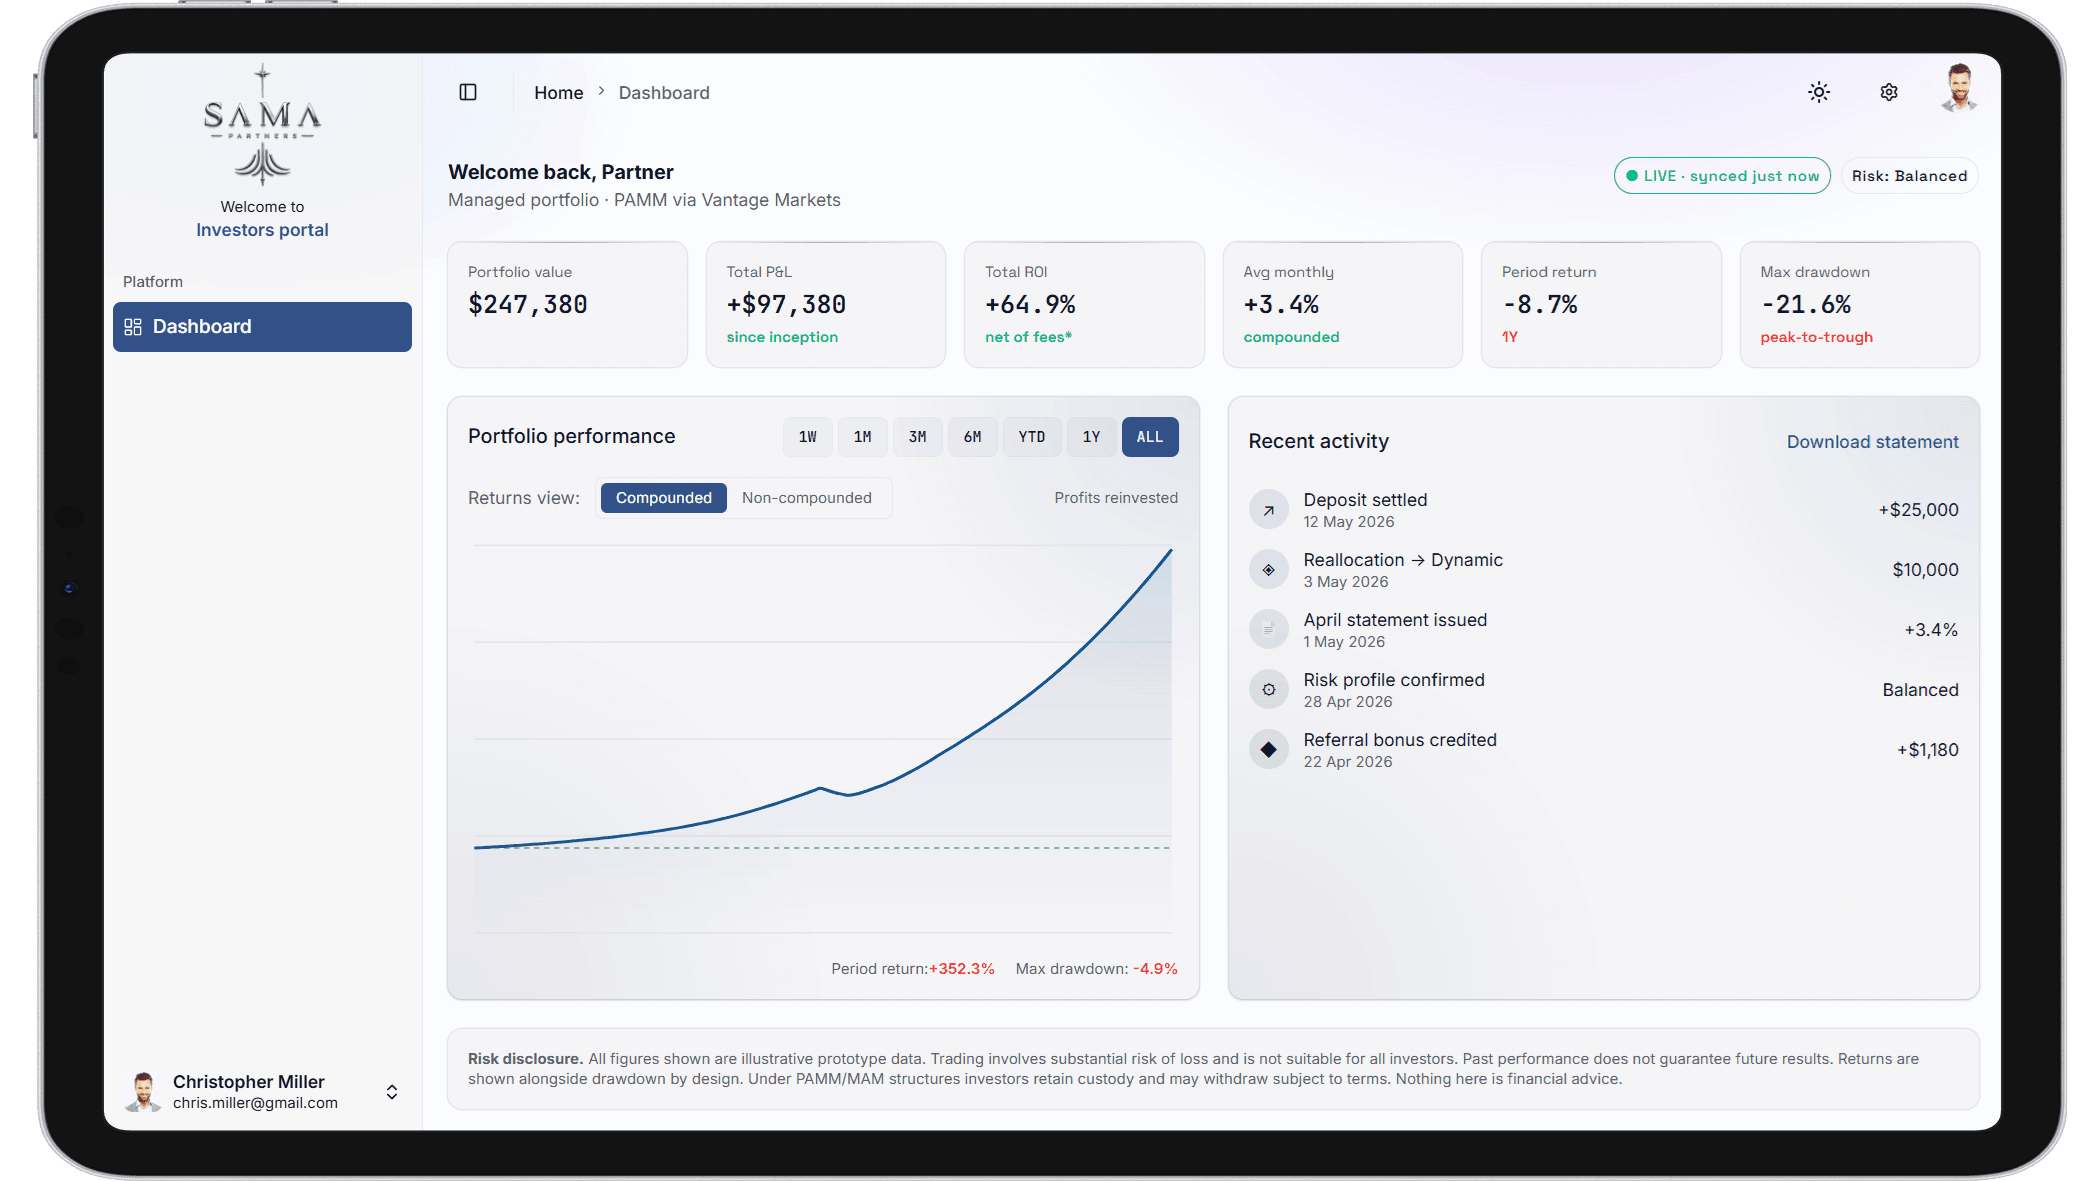The height and width of the screenshot is (1181, 2100).
Task: Click the $10,000 reallocation amount
Action: pyautogui.click(x=1925, y=570)
